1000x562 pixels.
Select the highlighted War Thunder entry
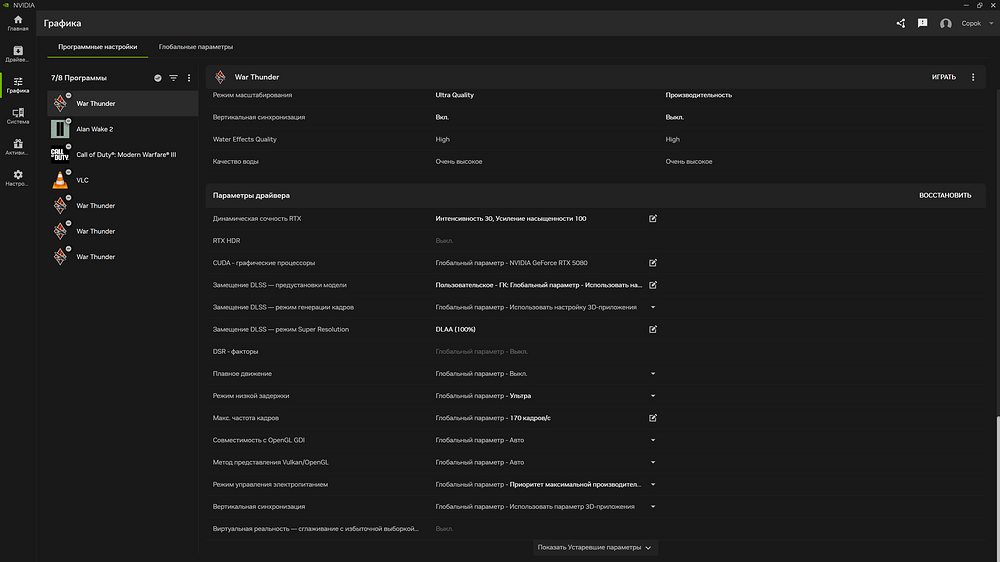(x=122, y=103)
